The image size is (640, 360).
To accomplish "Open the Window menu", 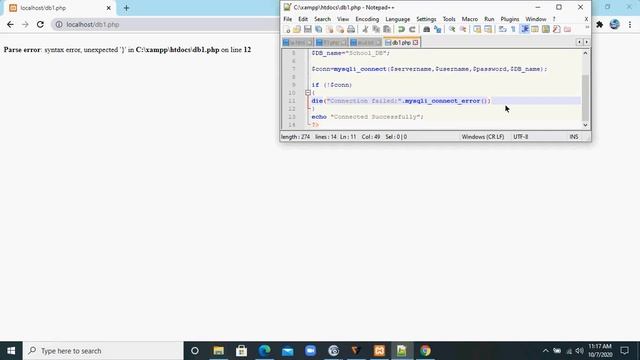I will [x=536, y=19].
